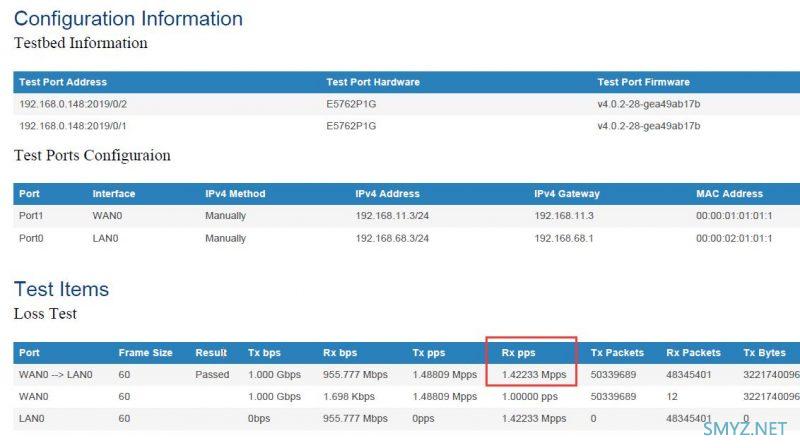Click Rx Packets value 12

[x=672, y=396]
